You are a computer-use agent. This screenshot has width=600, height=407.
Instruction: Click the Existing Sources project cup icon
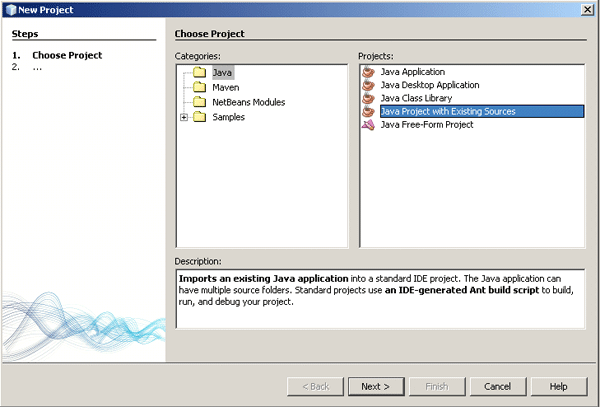click(x=368, y=111)
